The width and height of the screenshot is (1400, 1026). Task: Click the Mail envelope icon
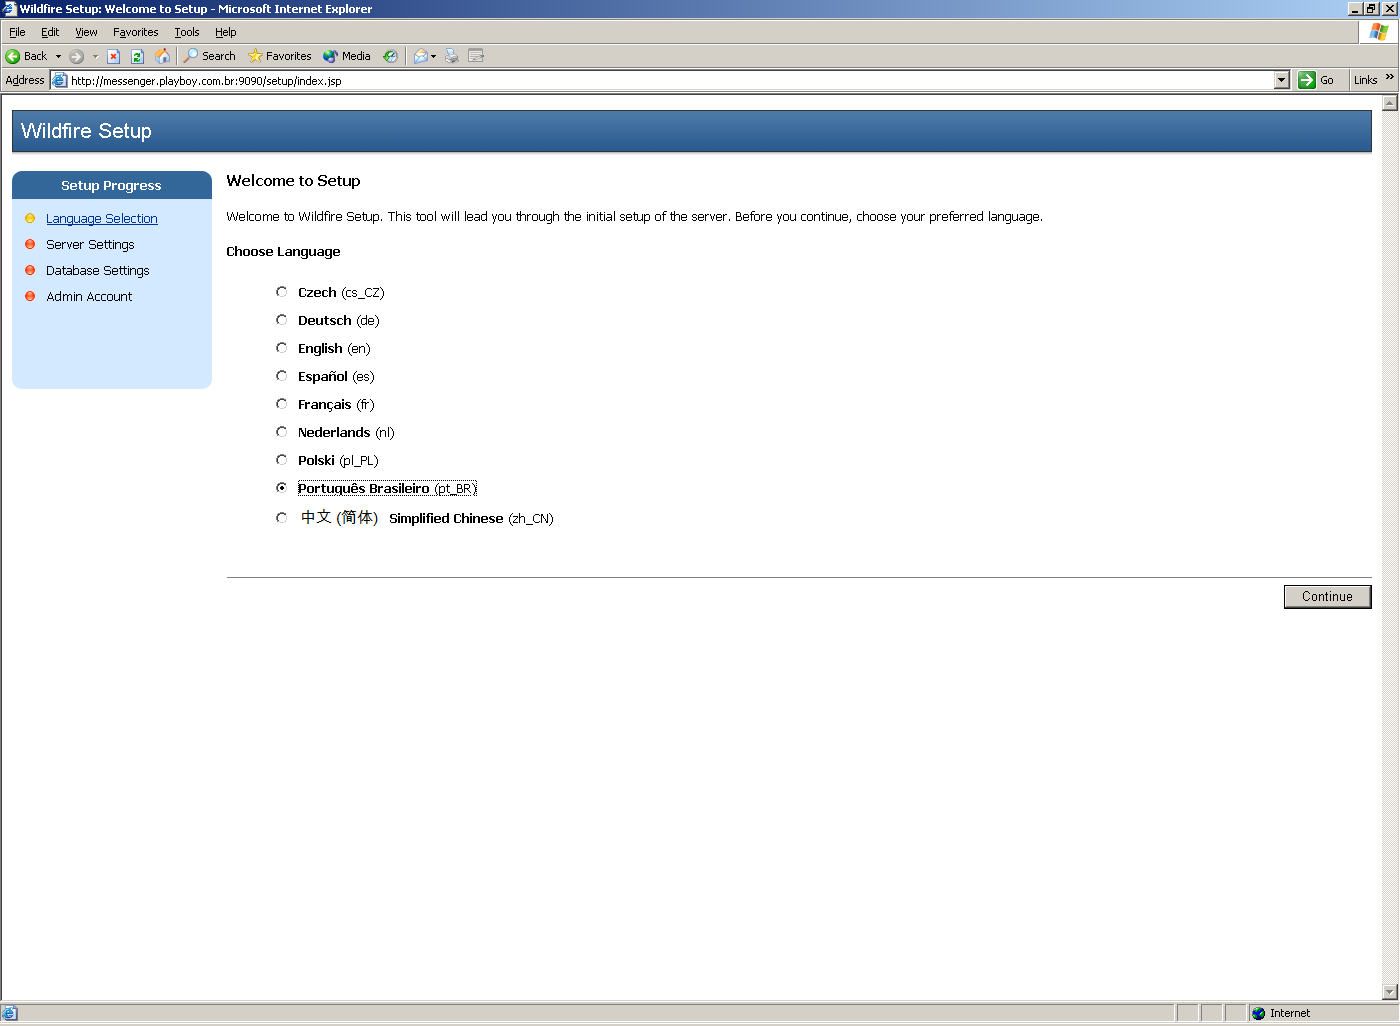(x=420, y=56)
